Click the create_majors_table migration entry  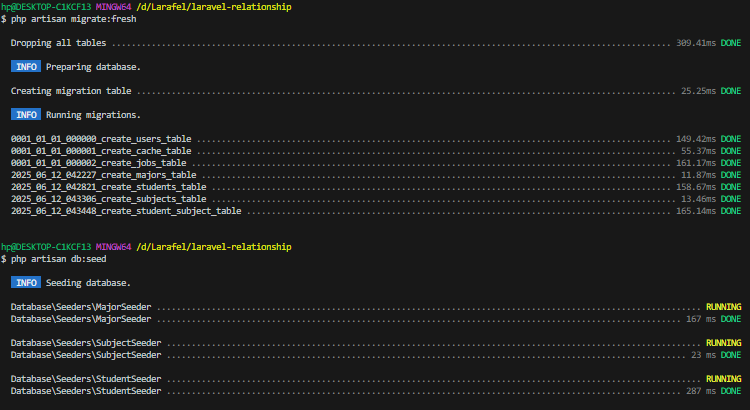click(x=104, y=175)
